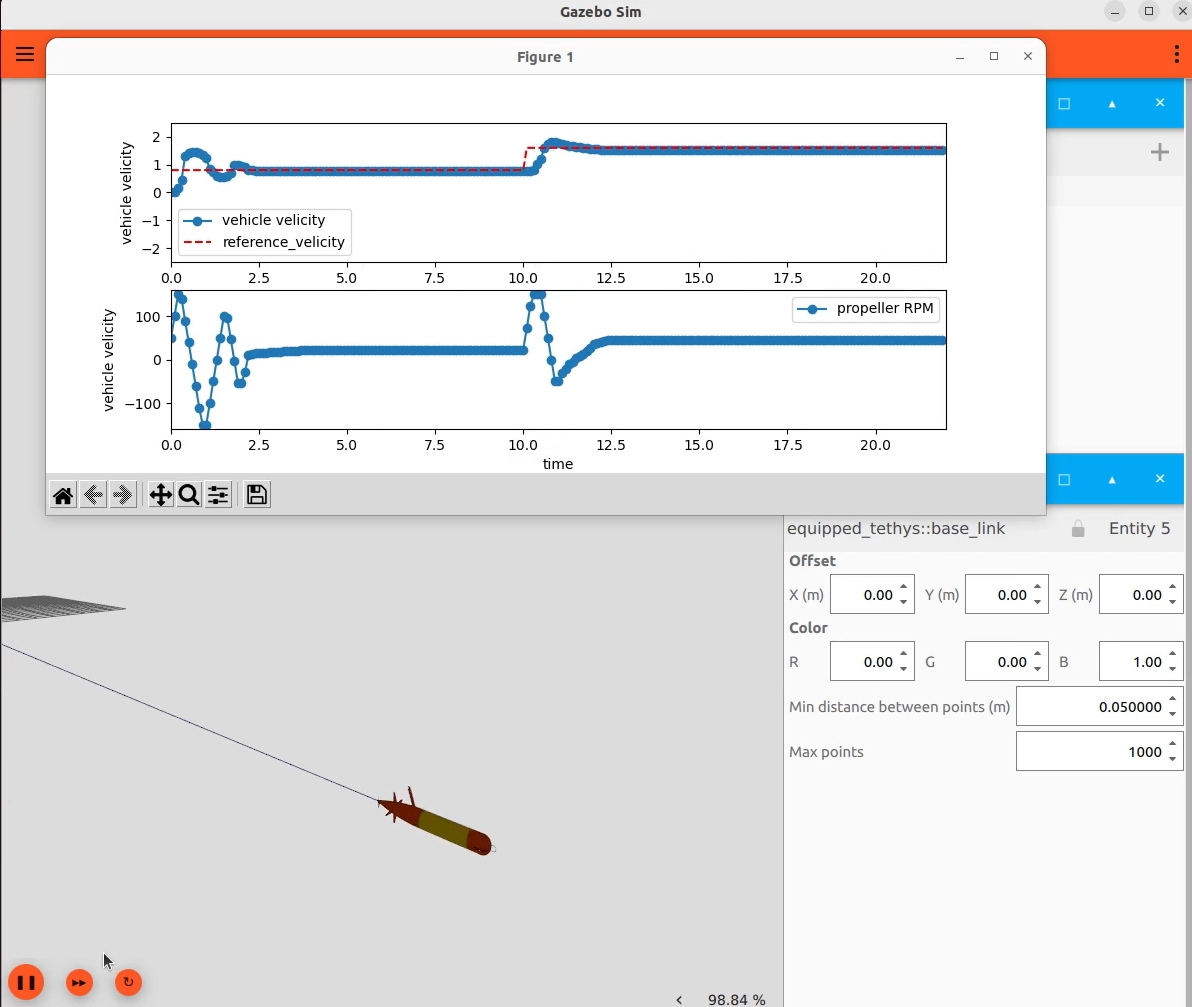Expand the real time factor arrow
Screen dimensions: 1192x1007
coord(679,1000)
